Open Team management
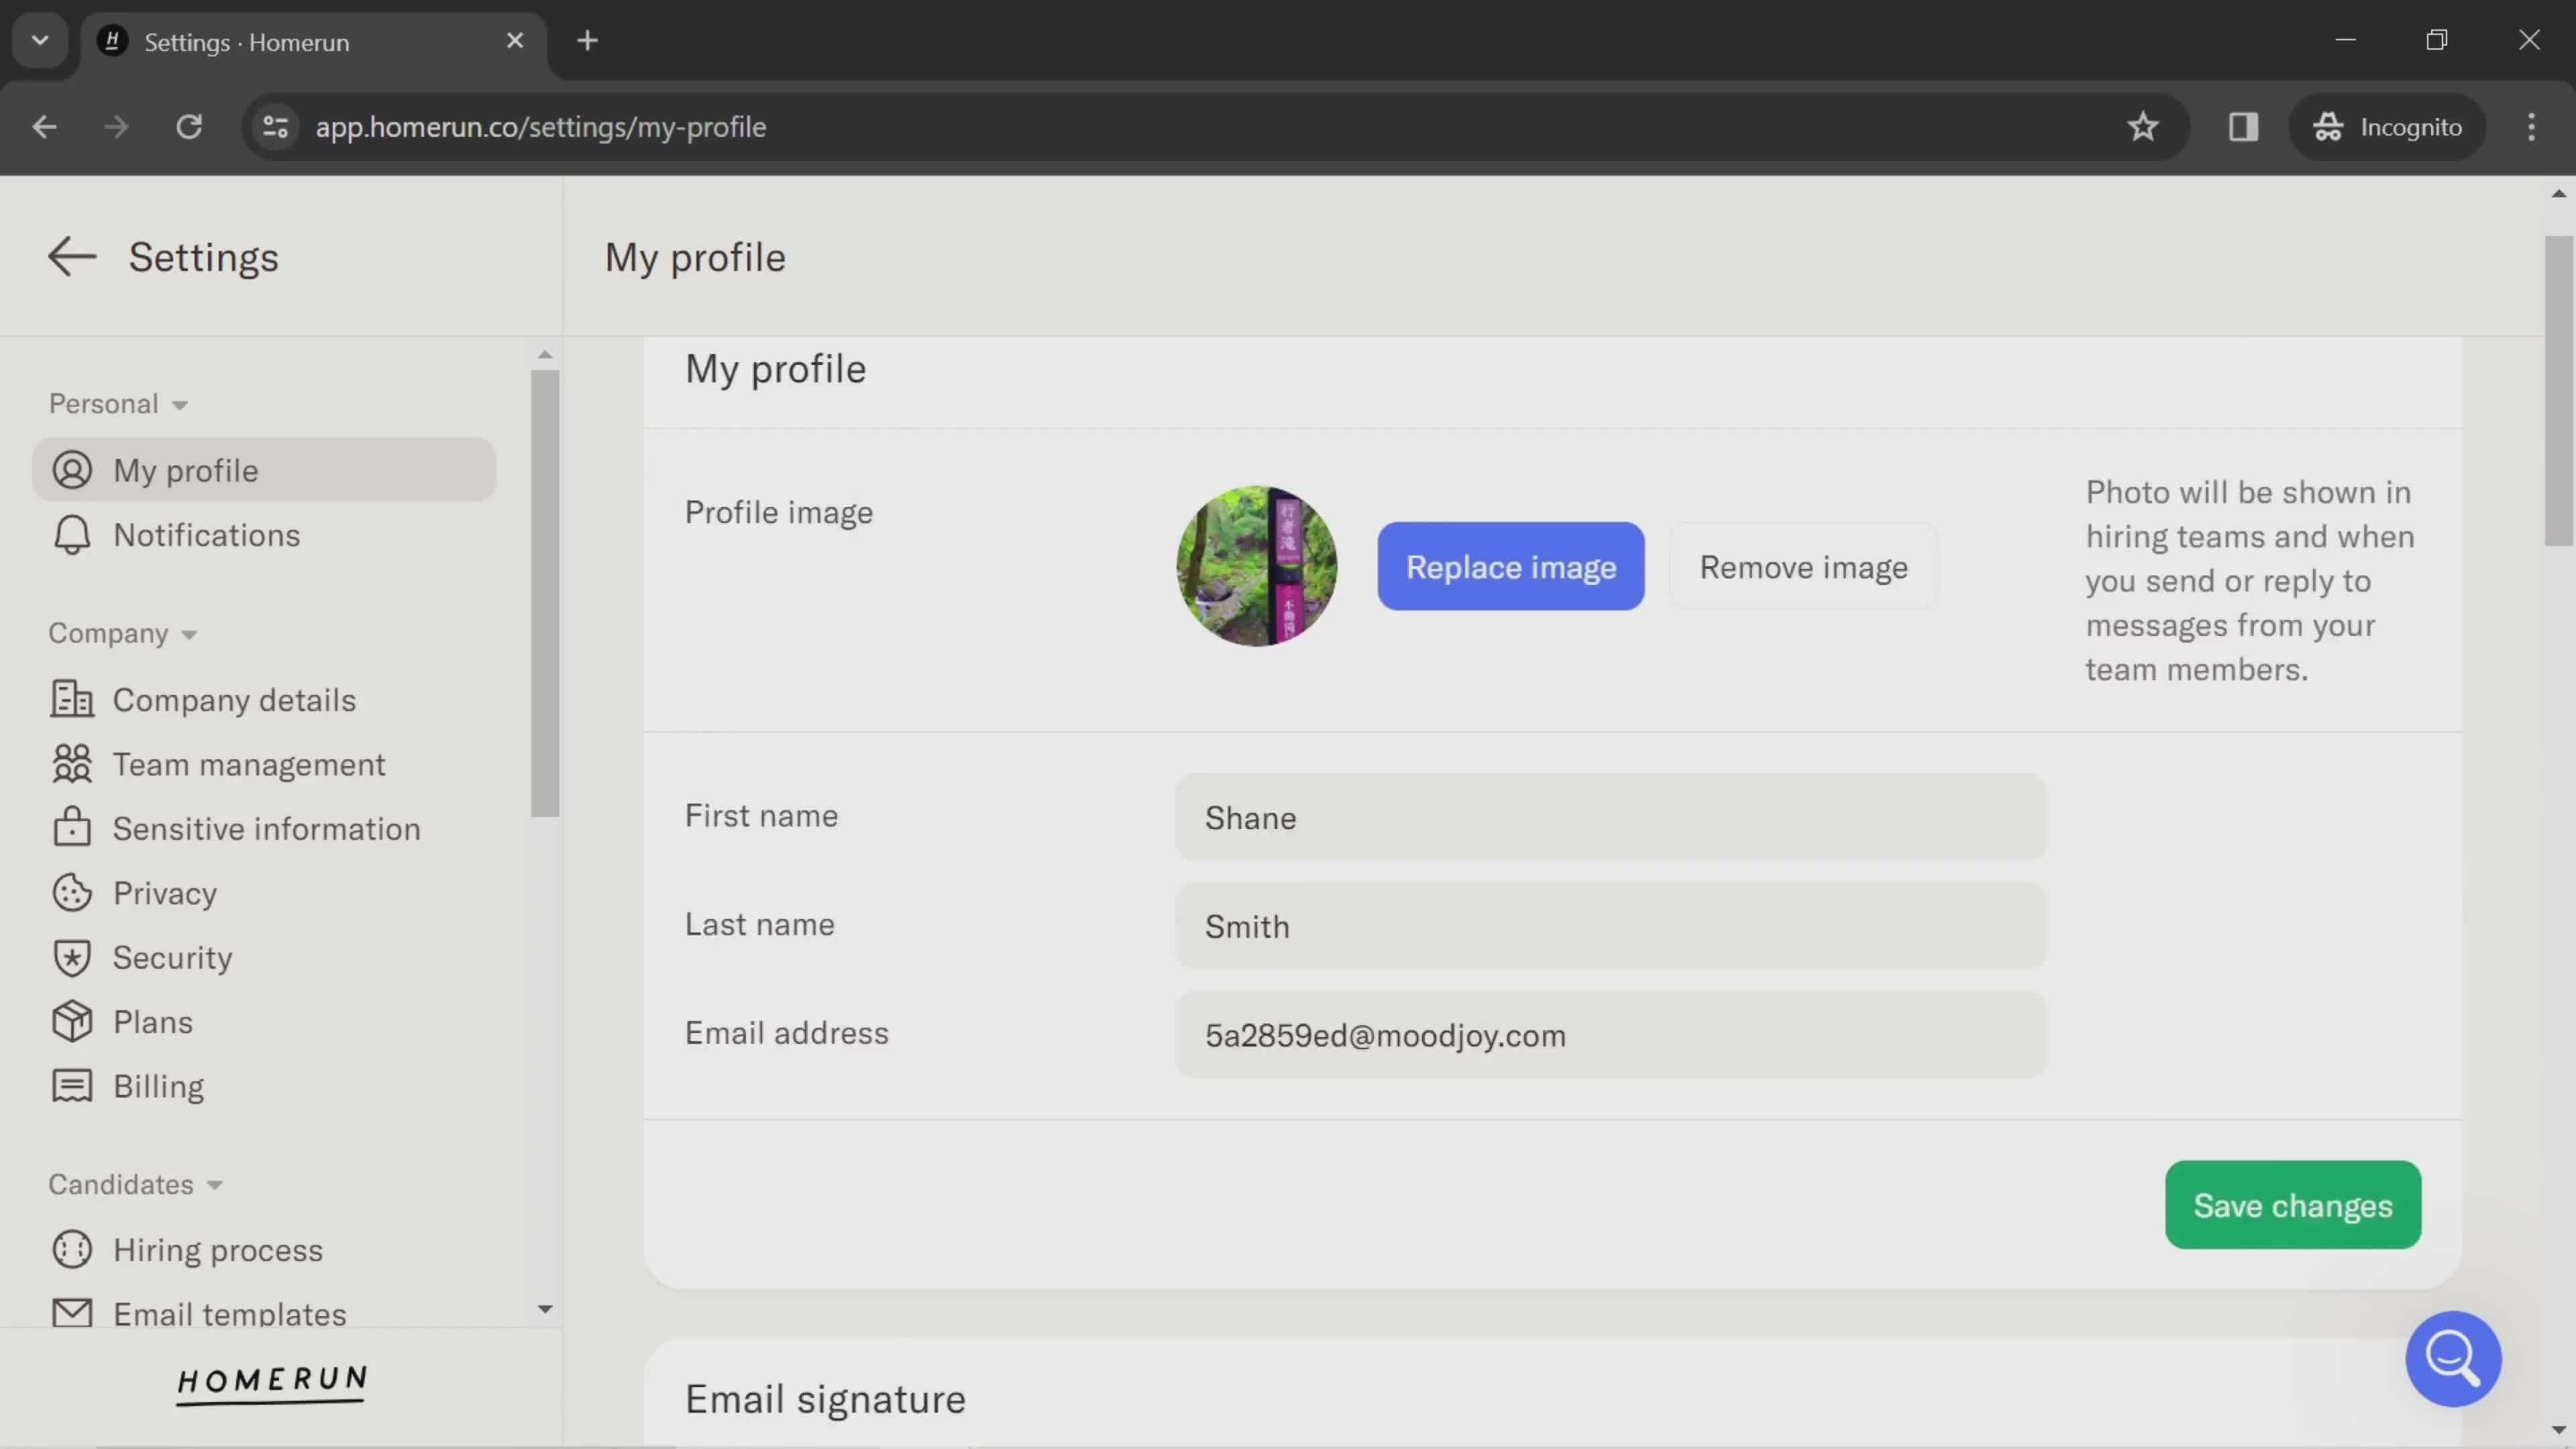Viewport: 2576px width, 1449px height. [x=264, y=764]
